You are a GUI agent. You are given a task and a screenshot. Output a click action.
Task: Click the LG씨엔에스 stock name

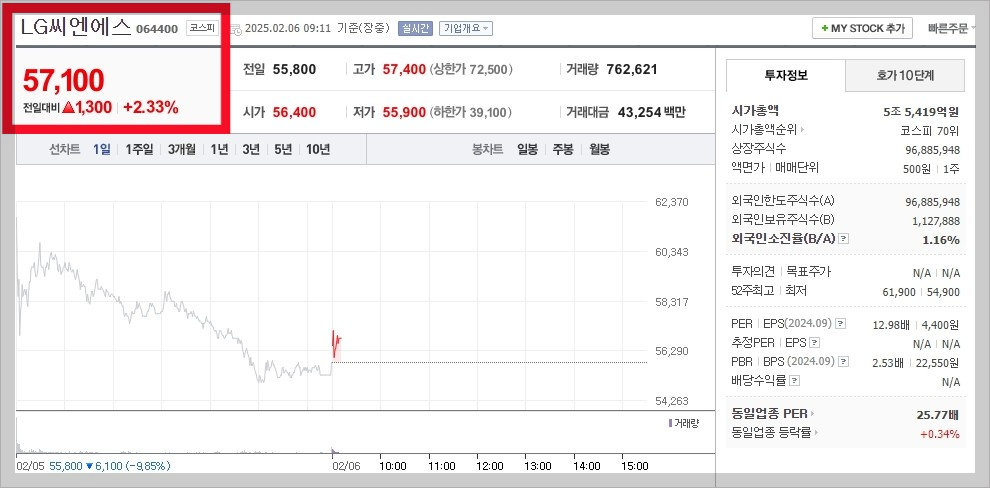pos(75,27)
